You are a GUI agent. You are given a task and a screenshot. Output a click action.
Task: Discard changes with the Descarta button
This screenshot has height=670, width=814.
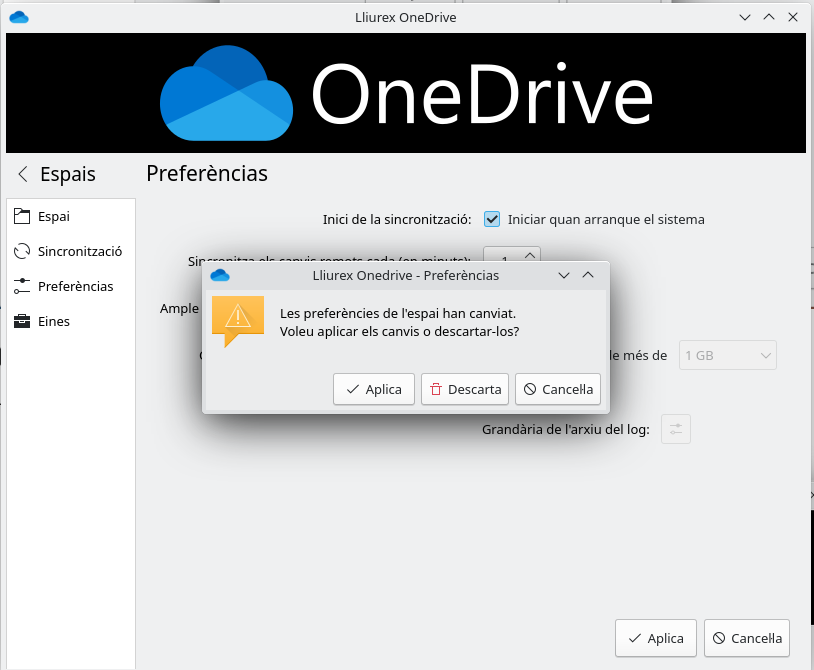click(x=465, y=389)
